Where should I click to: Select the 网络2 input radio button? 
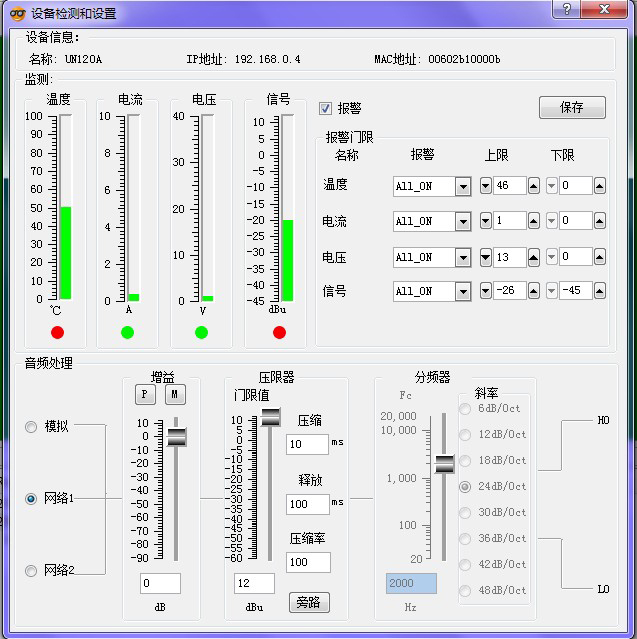(31, 570)
